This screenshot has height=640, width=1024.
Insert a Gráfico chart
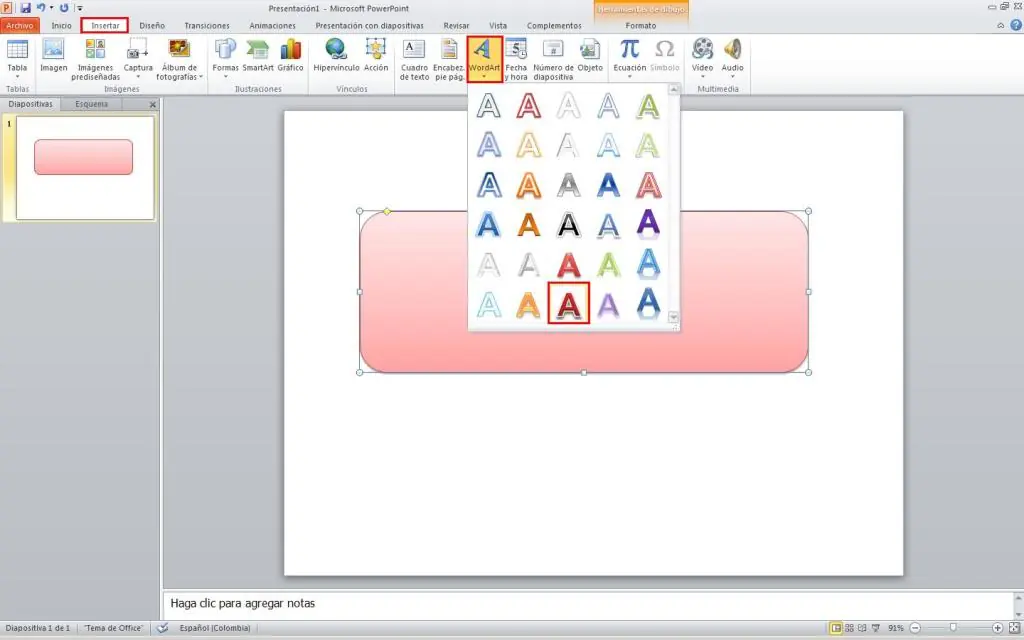(290, 55)
